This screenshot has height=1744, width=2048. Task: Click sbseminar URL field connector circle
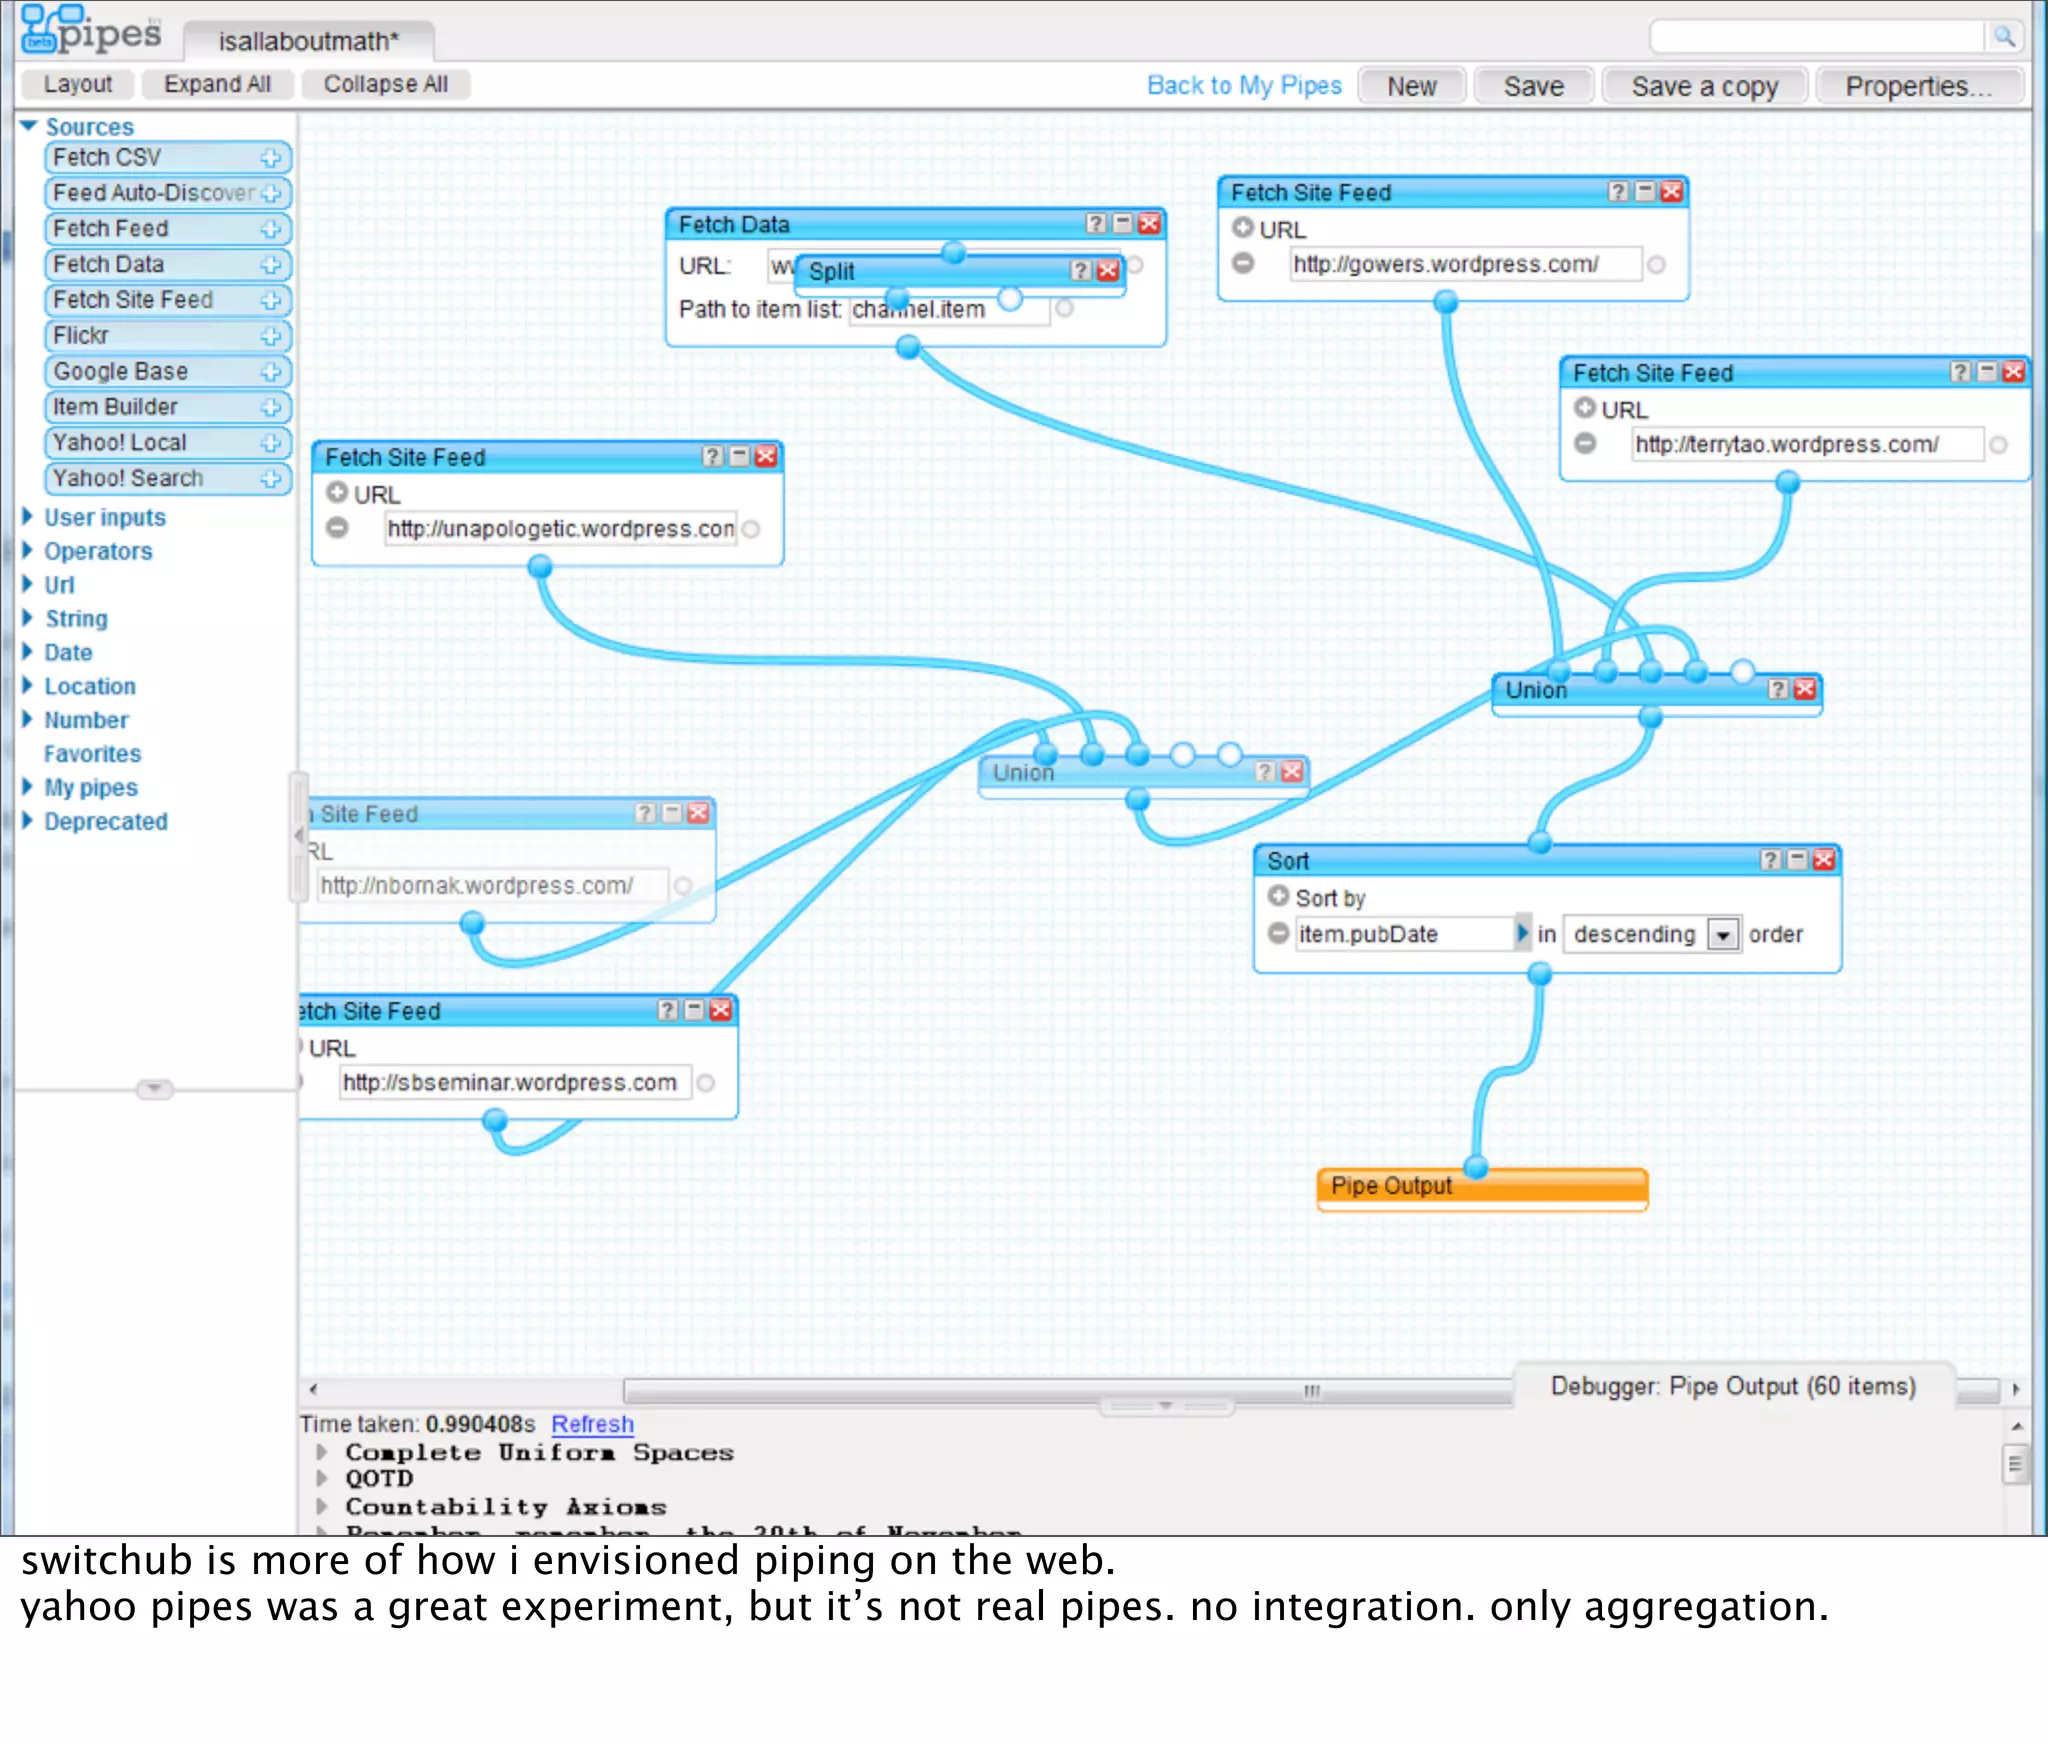(706, 1083)
